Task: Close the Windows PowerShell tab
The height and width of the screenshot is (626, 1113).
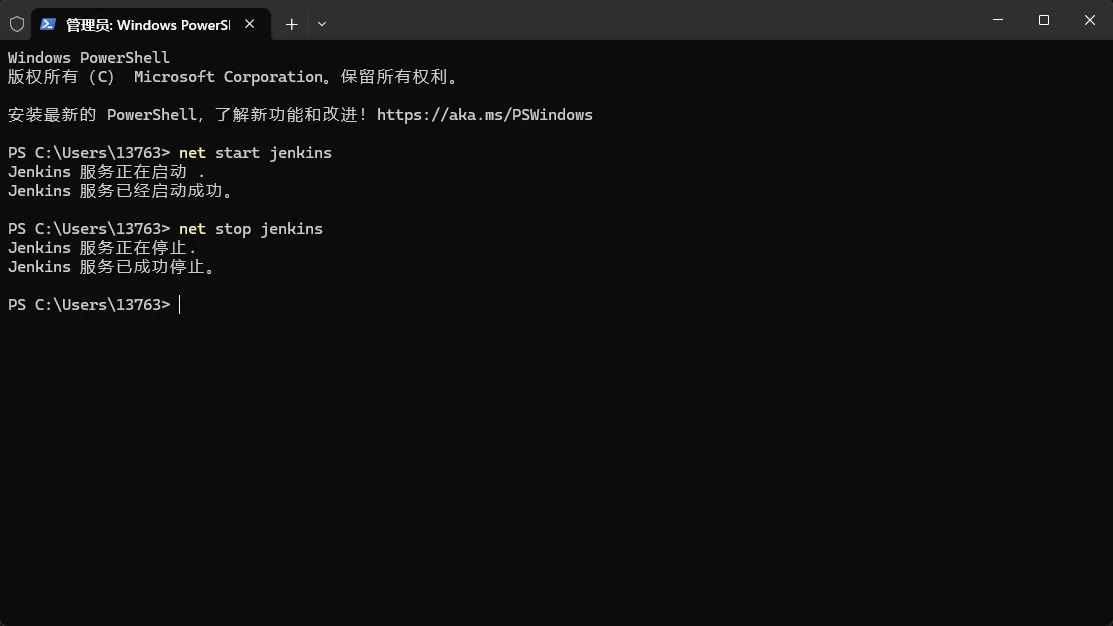Action: [250, 24]
